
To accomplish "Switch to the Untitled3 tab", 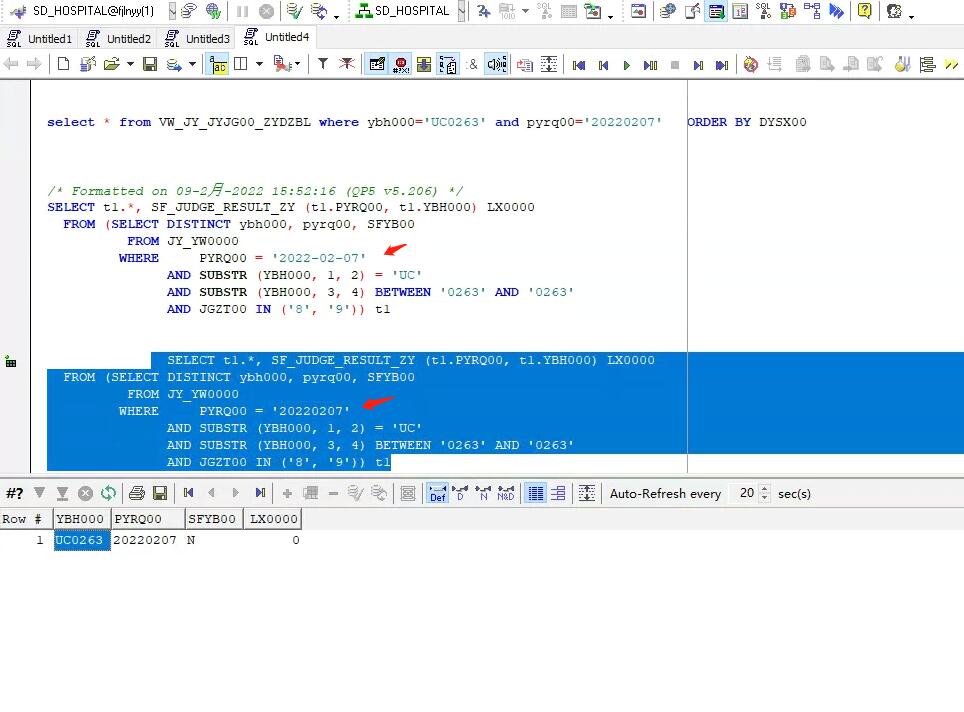I will [207, 39].
